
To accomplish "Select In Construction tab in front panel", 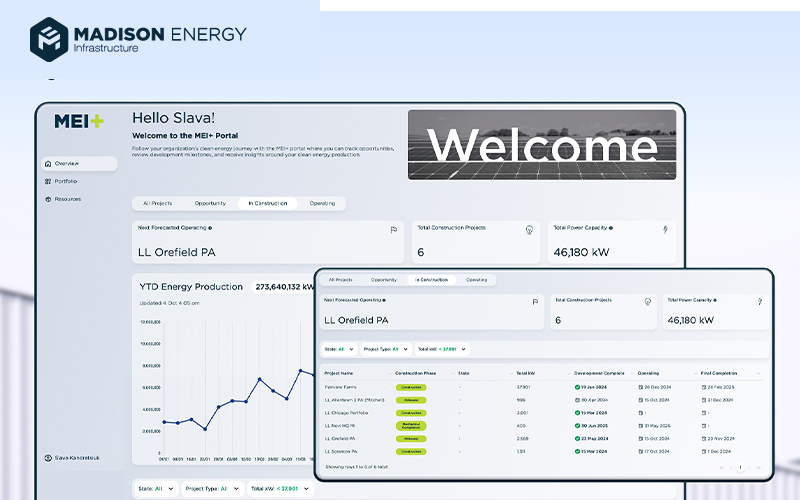I will pos(432,280).
